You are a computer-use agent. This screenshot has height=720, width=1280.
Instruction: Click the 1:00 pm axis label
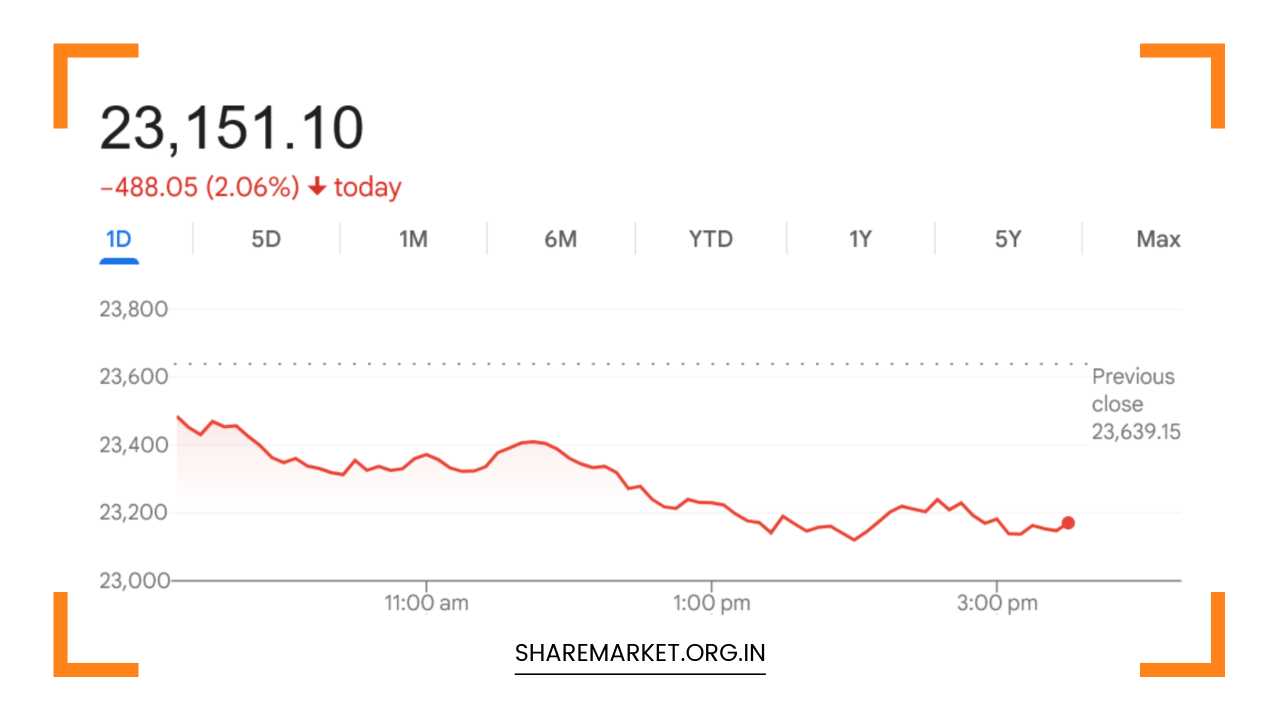(711, 602)
